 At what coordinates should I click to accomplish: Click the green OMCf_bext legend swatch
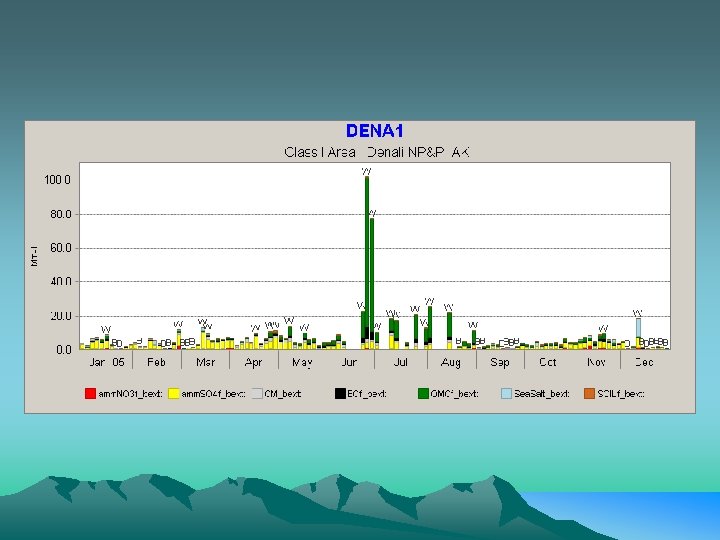point(423,394)
